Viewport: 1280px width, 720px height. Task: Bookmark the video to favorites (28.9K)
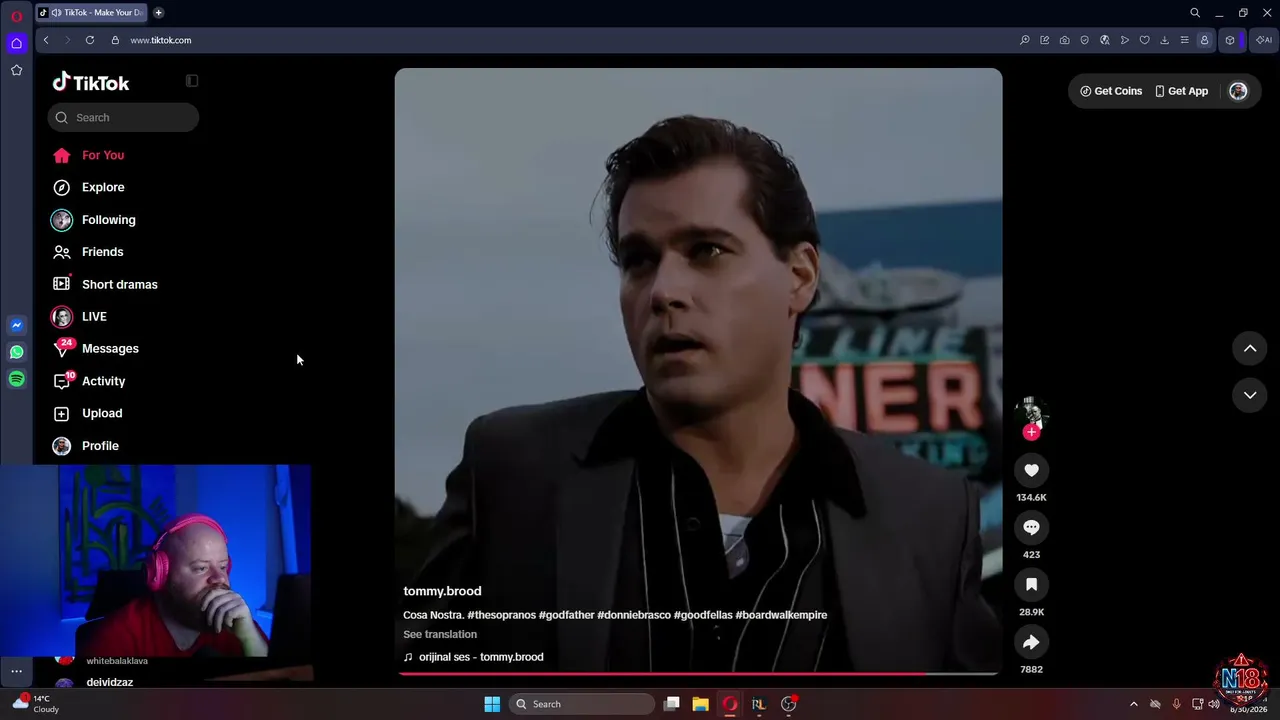[x=1031, y=584]
